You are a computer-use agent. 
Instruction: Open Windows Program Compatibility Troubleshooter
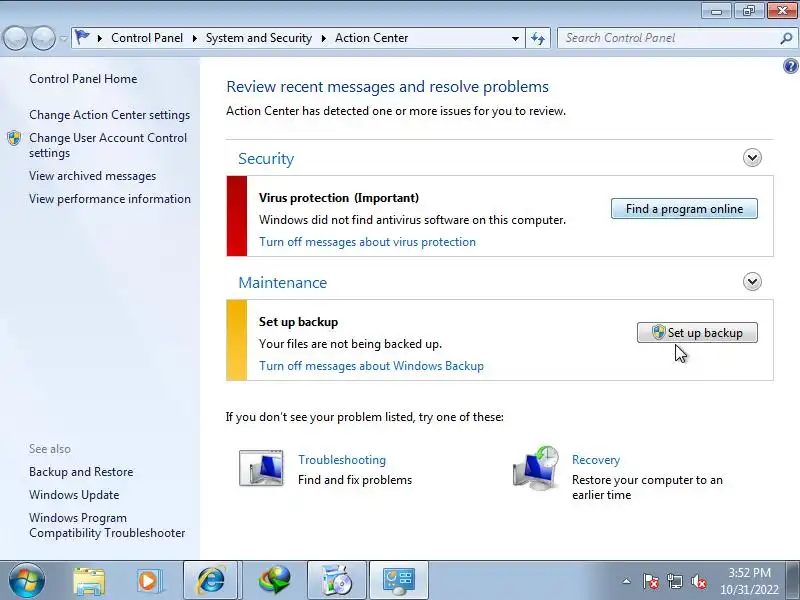(x=107, y=525)
